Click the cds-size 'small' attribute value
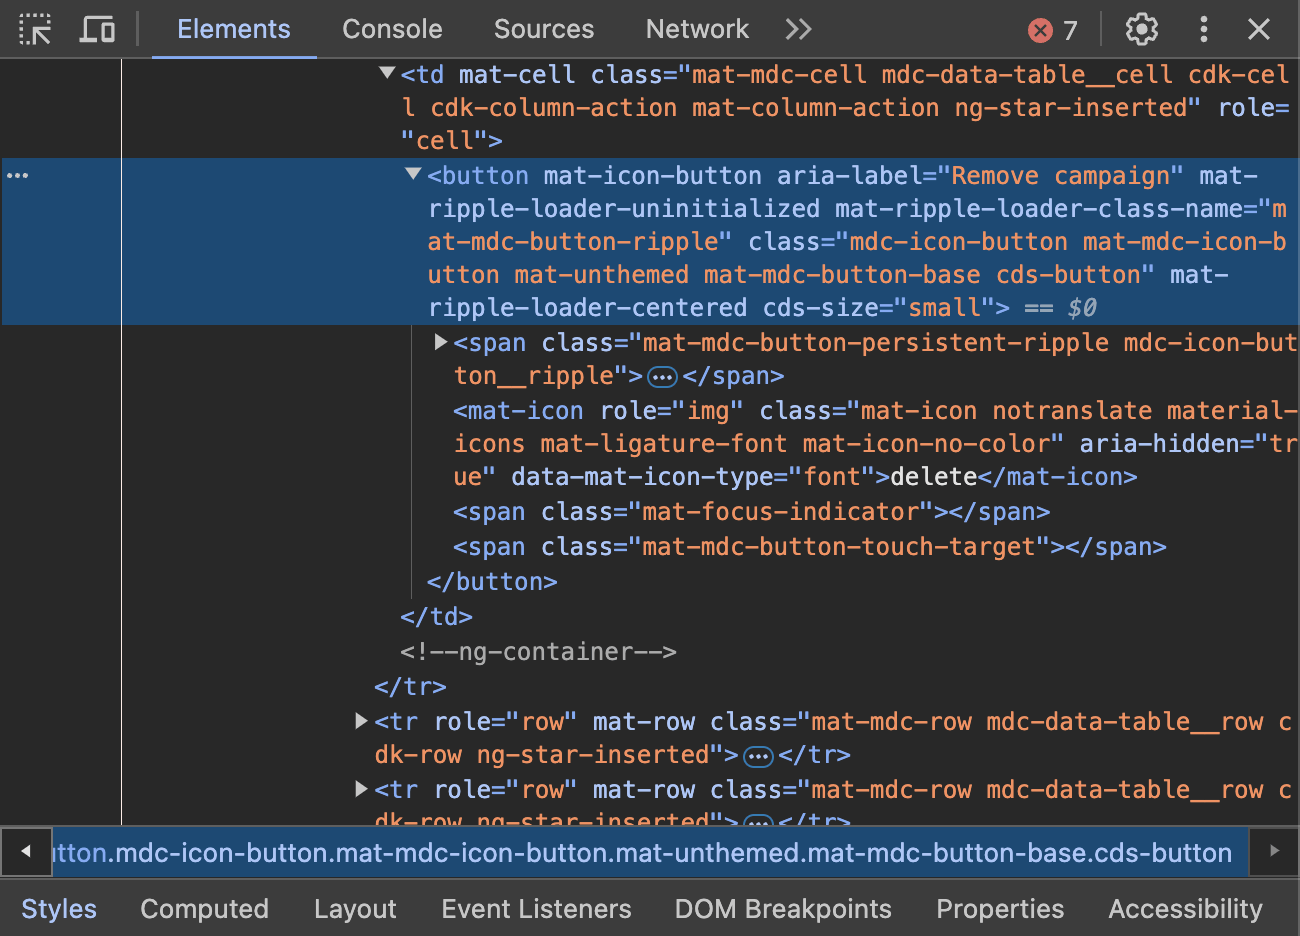 click(x=945, y=308)
